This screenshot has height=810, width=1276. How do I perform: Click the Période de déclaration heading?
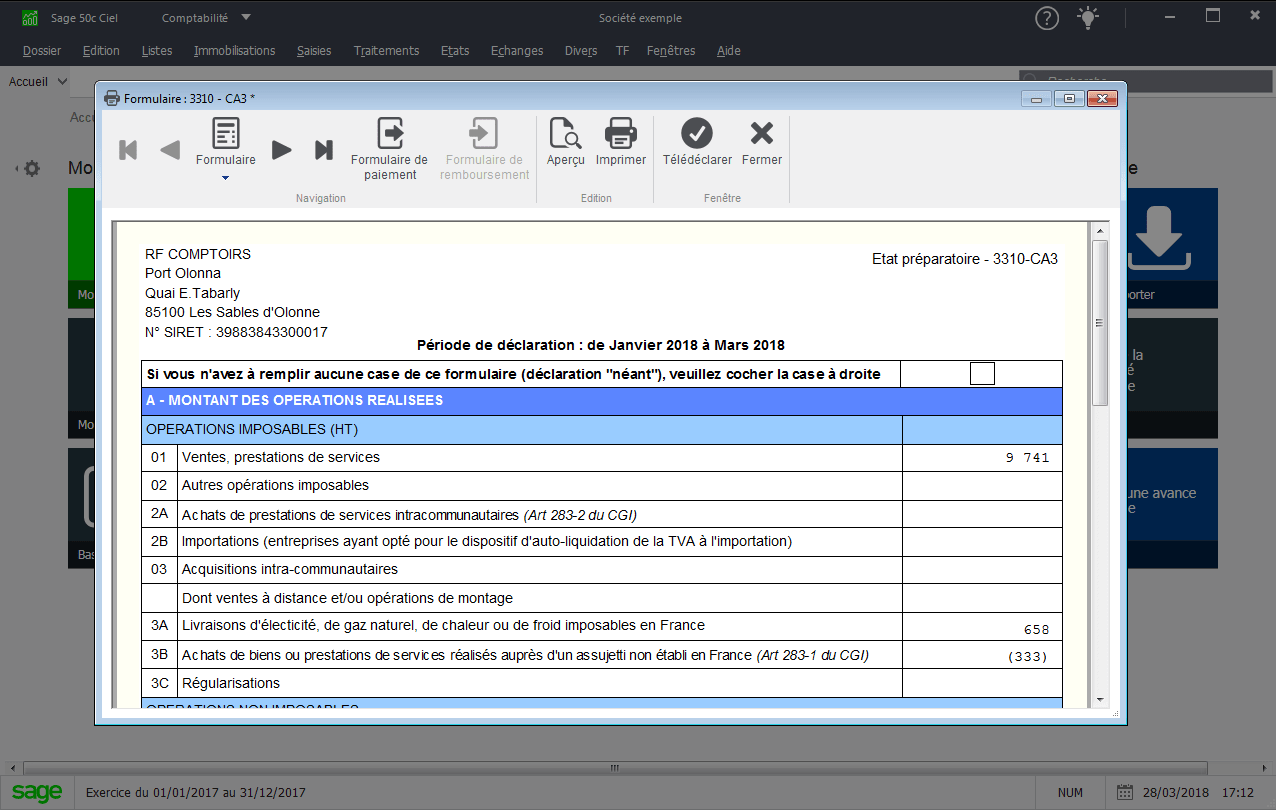(601, 345)
